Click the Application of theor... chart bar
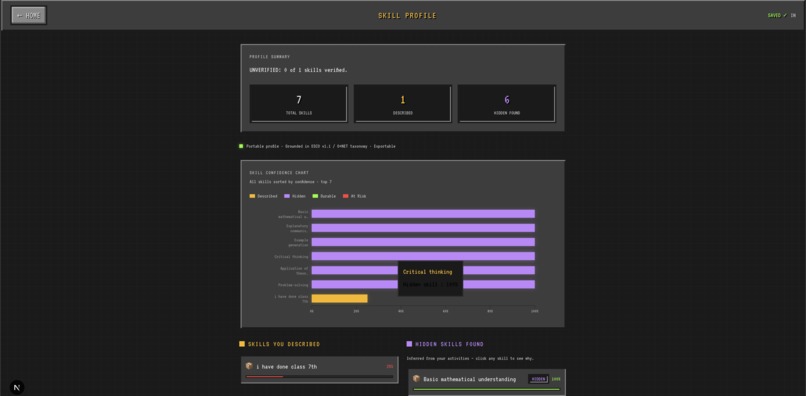The height and width of the screenshot is (396, 806). tap(355, 270)
